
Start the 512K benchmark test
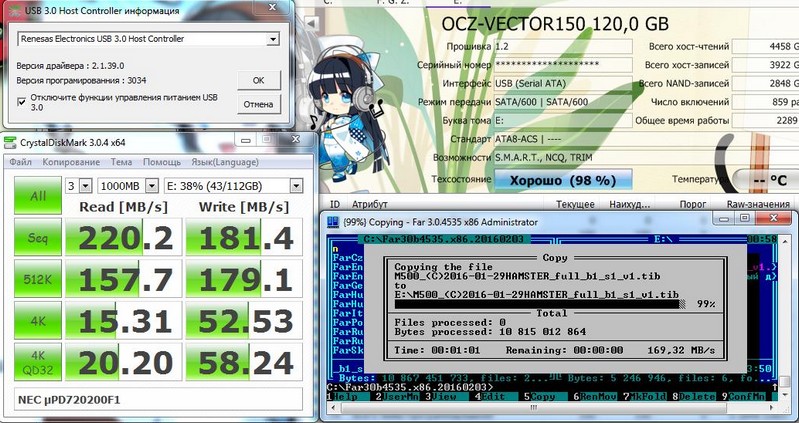(x=38, y=279)
